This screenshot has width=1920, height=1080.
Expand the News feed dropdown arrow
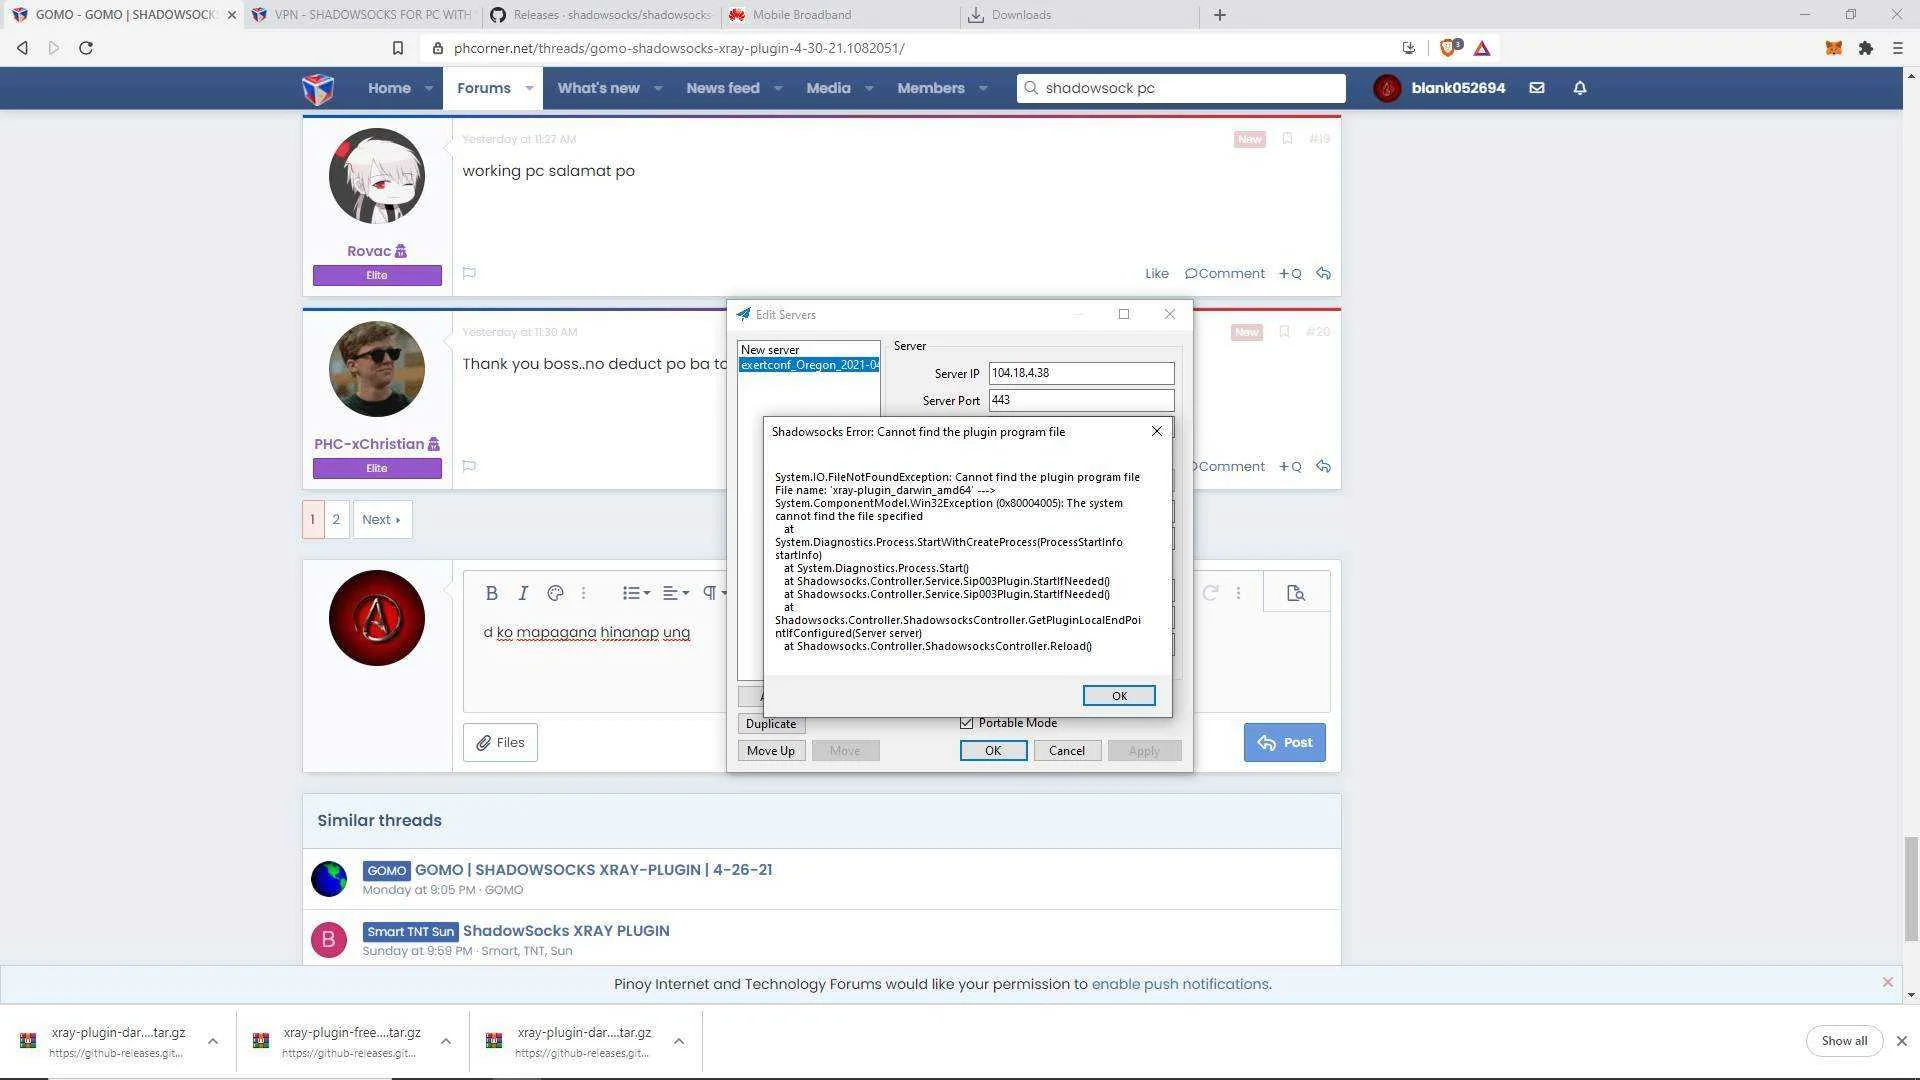[778, 88]
